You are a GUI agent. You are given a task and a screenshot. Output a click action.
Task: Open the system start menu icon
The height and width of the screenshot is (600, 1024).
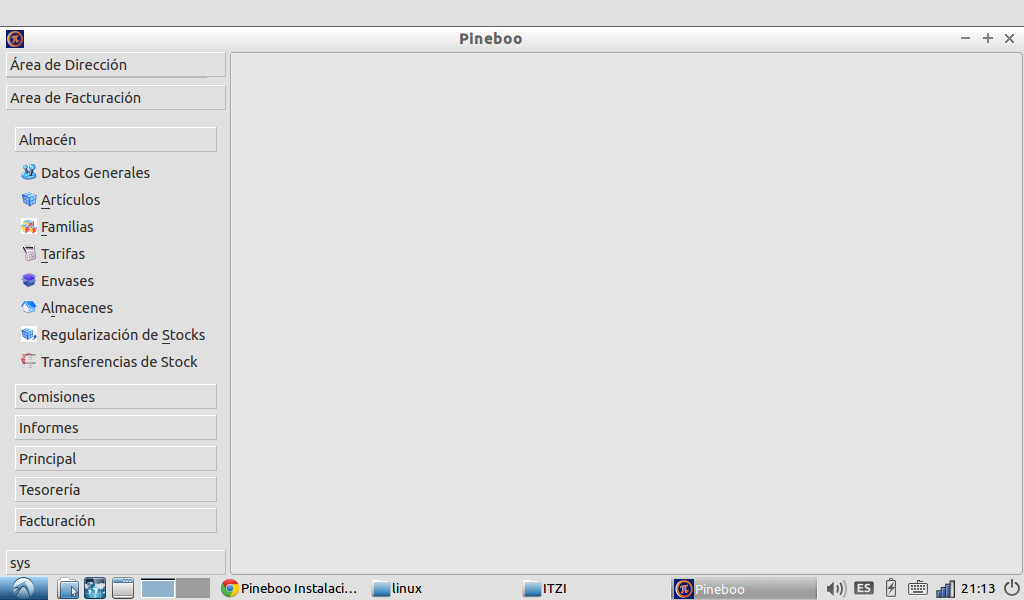tap(24, 588)
